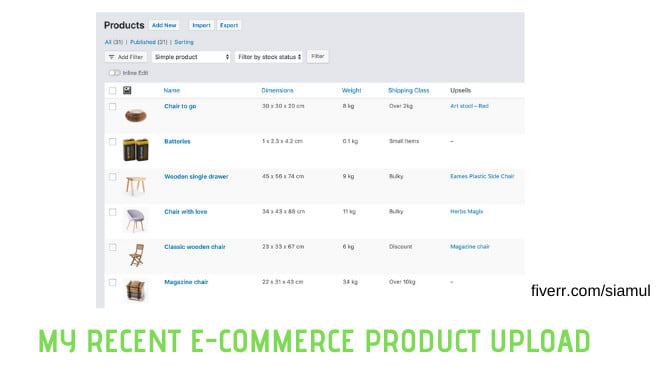Sort by the Dimensions column header

pyautogui.click(x=277, y=91)
